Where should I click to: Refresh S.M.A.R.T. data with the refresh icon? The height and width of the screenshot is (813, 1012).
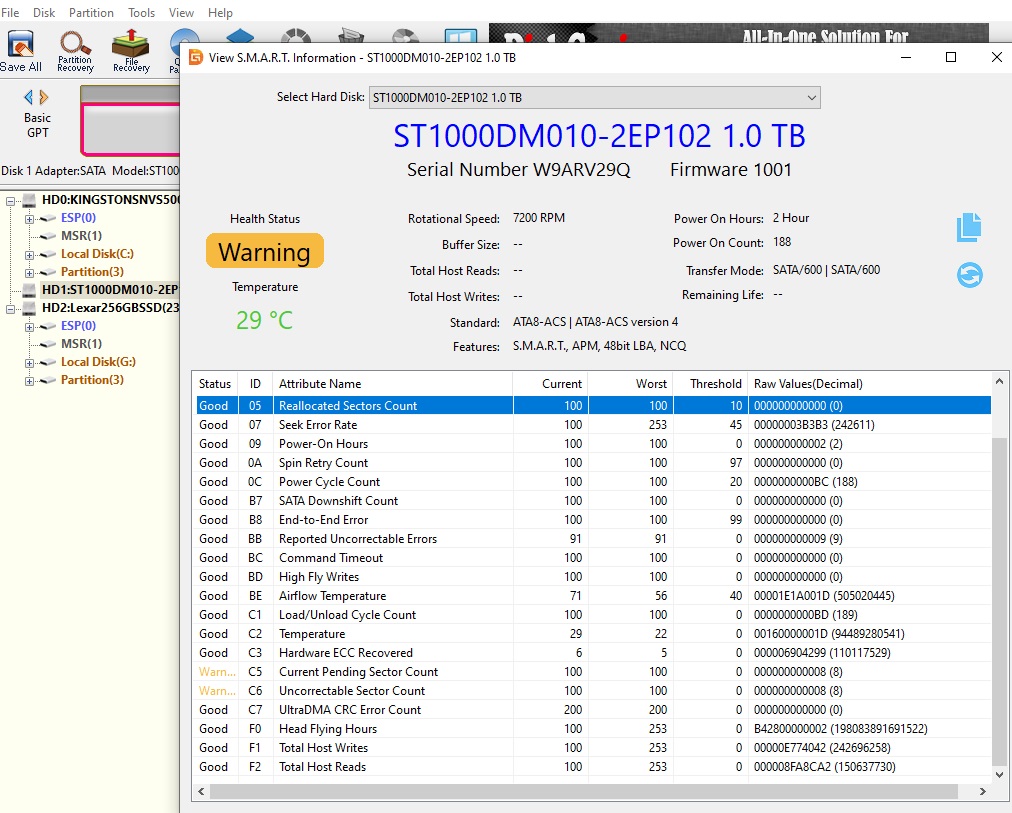(x=969, y=275)
